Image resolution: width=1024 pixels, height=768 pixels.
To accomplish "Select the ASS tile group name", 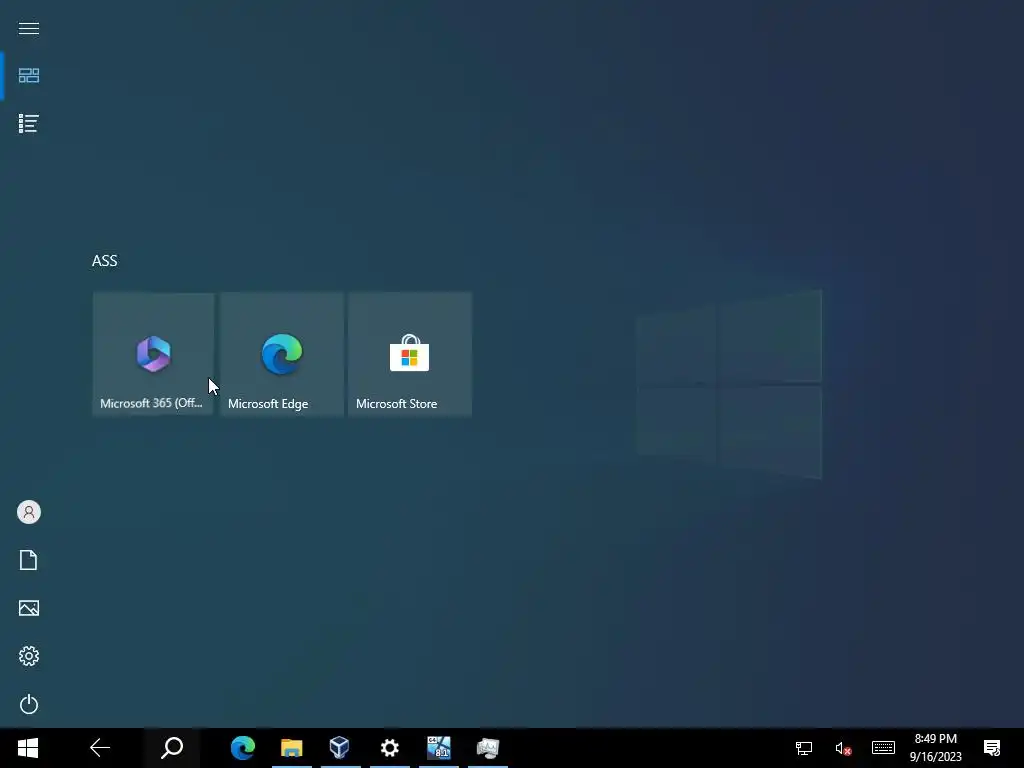I will click(x=104, y=261).
